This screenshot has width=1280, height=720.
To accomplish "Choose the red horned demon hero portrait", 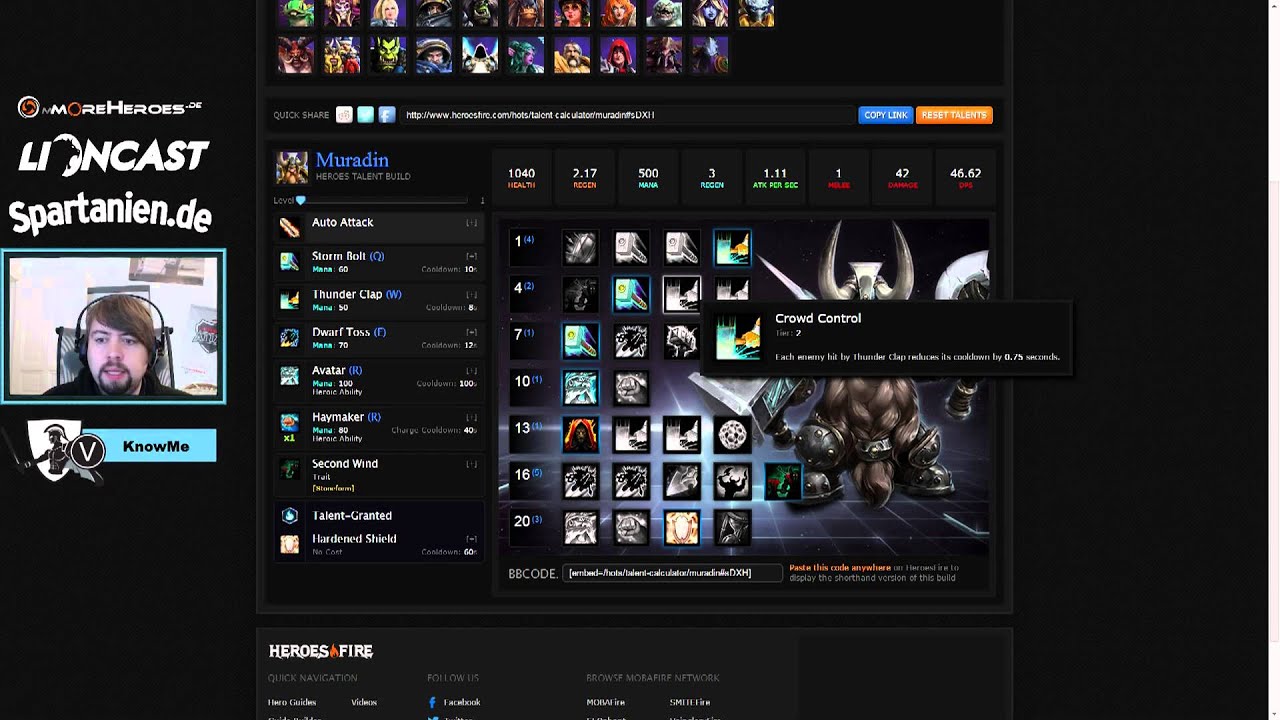I will coord(296,55).
